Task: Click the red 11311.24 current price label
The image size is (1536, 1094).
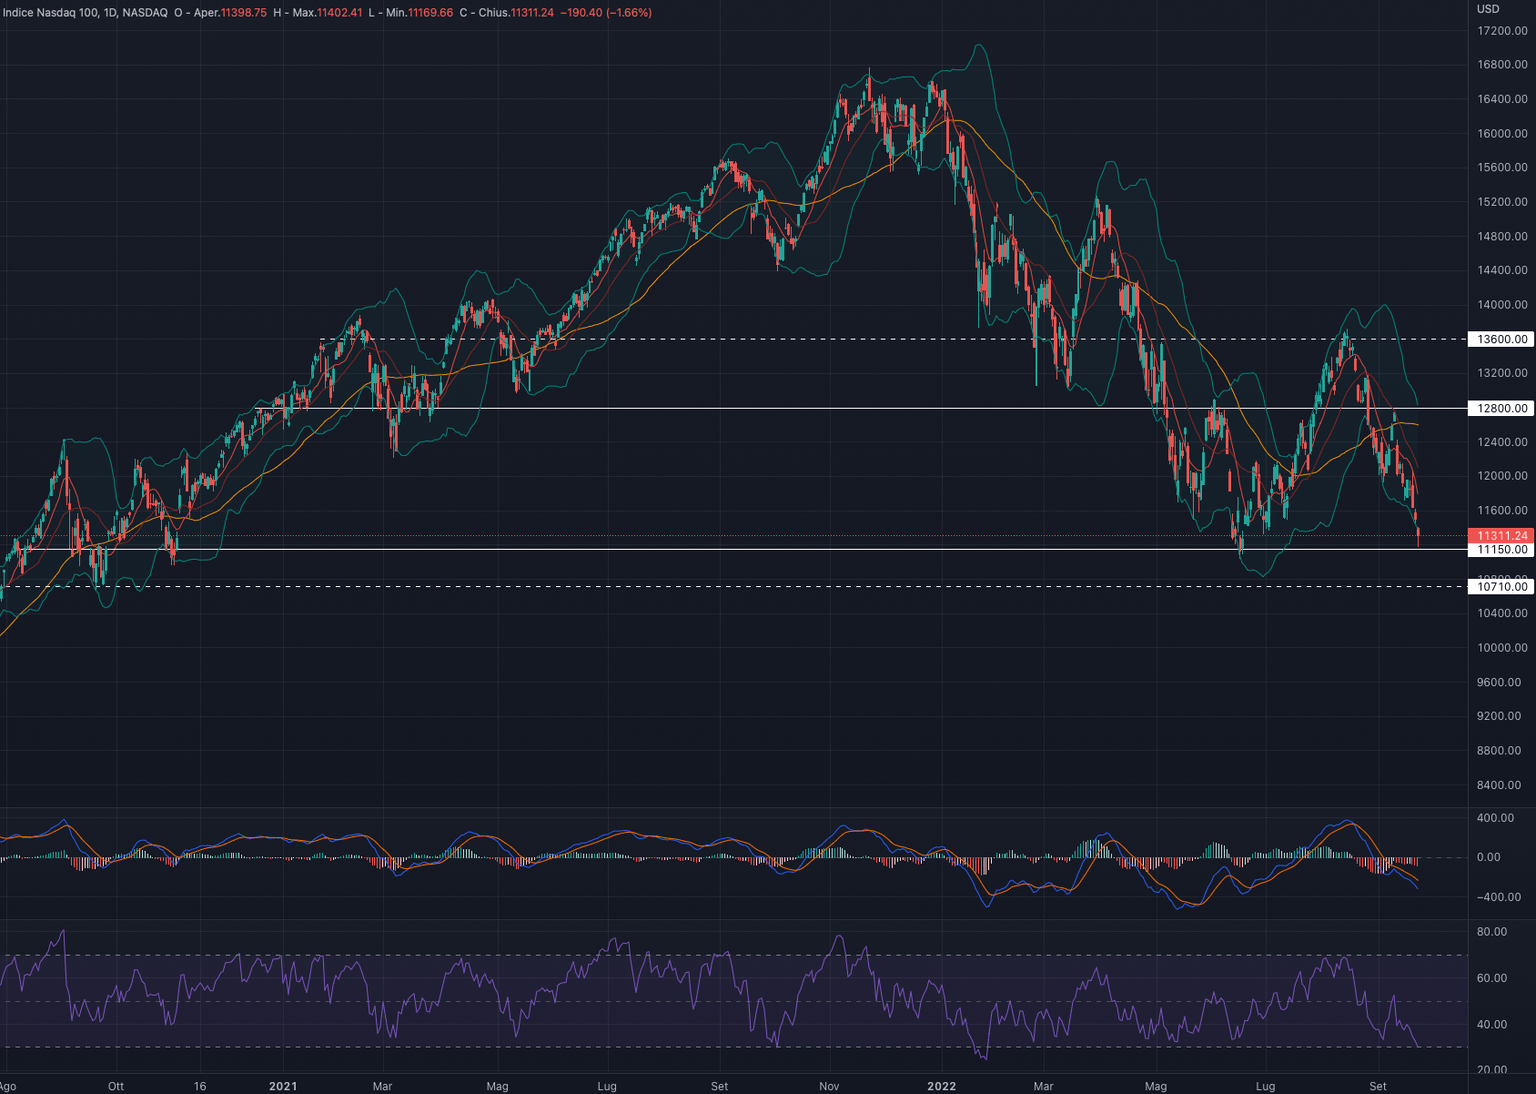Action: point(1502,536)
